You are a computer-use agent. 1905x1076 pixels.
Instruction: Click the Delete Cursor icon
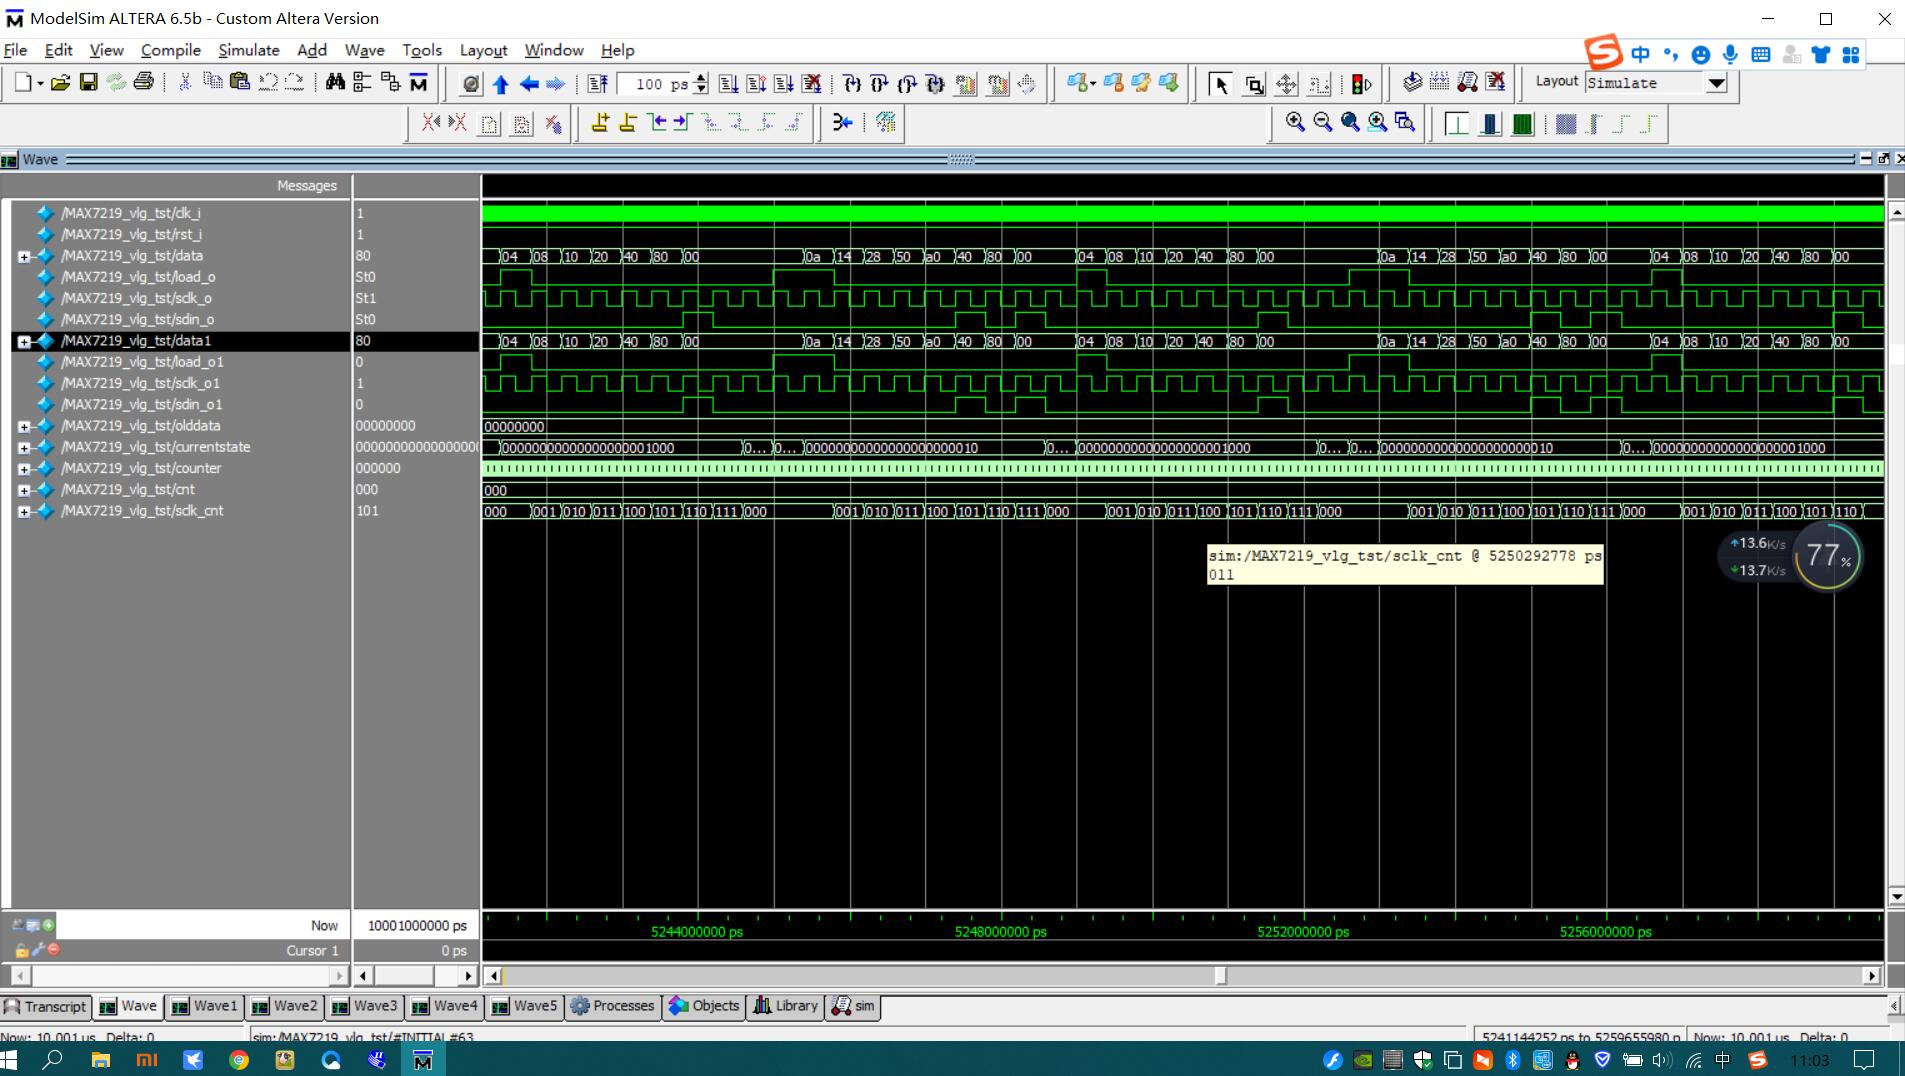628,123
